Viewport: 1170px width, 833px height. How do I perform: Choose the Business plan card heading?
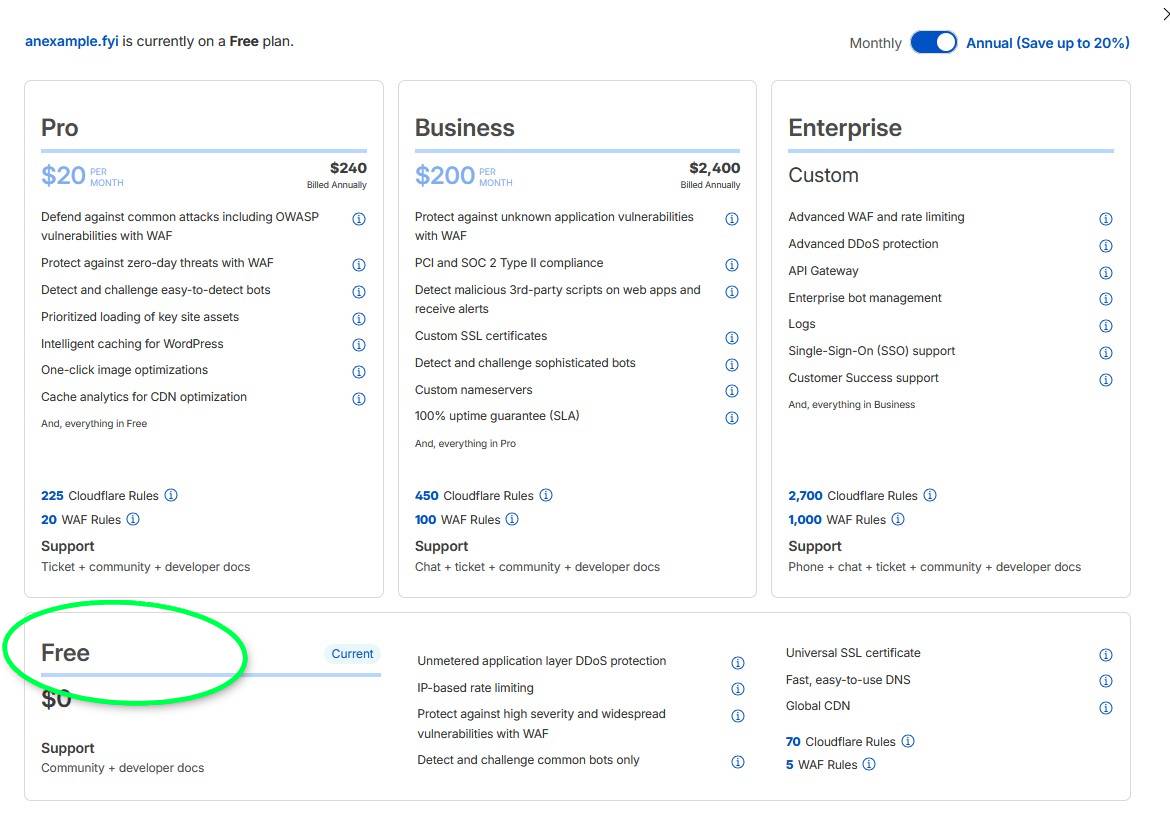tap(465, 128)
